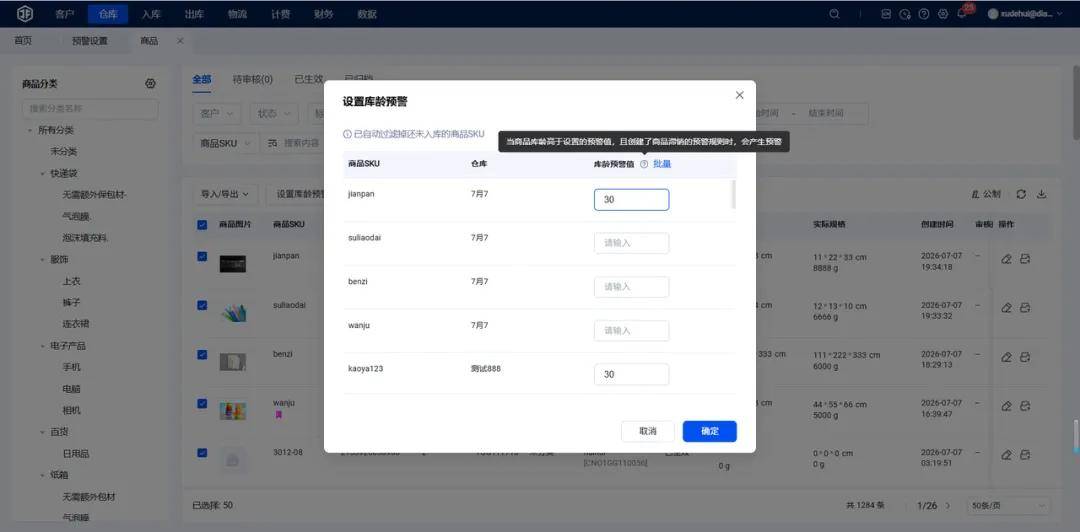This screenshot has width=1080, height=532.
Task: Click edit icon in the 3012-08 row
Action: point(1006,455)
